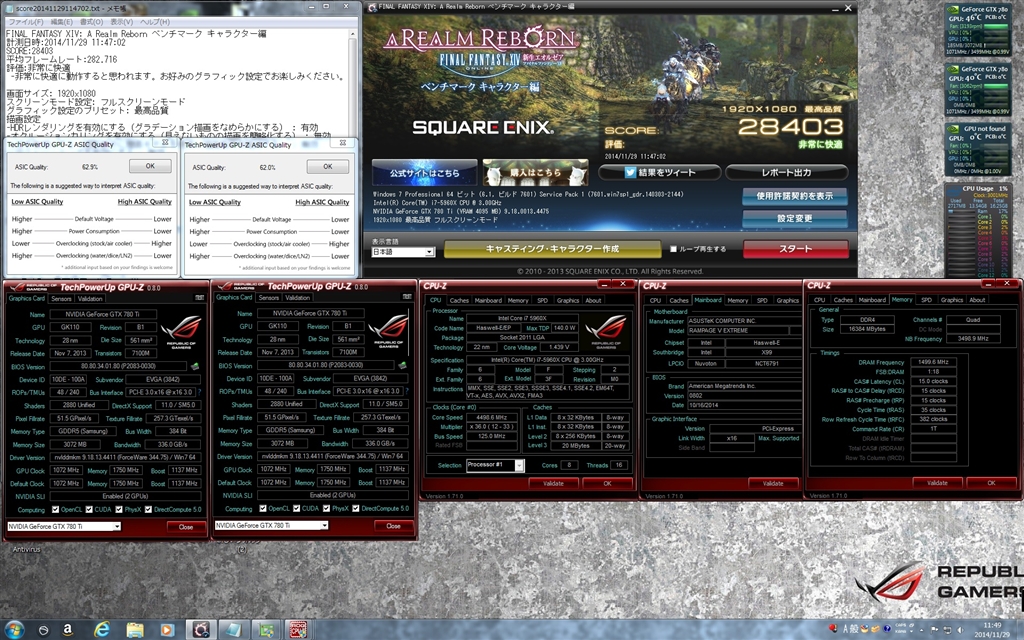Toggle CUDA checkbox in left GPU-Z window
The width and height of the screenshot is (1024, 640).
89,509
